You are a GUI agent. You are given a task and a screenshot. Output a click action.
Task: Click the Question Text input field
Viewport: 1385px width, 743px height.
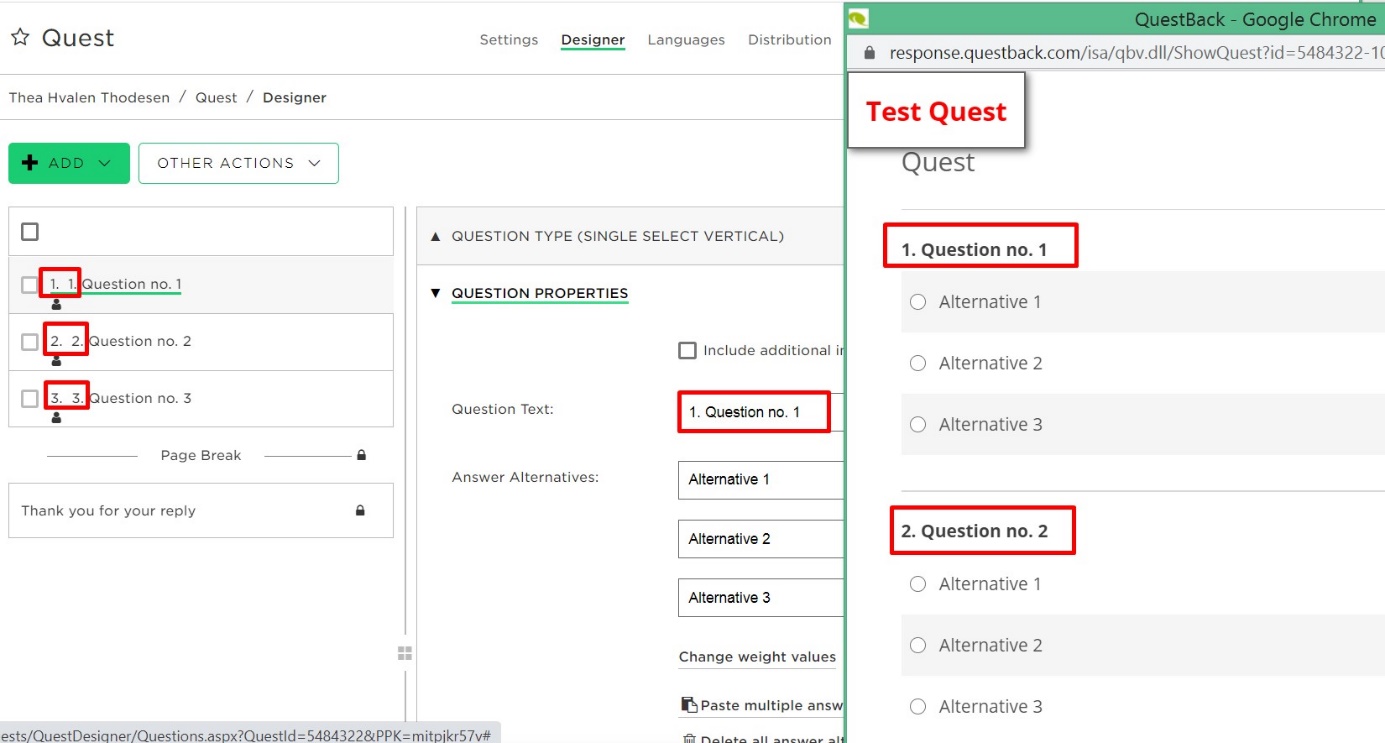[761, 412]
